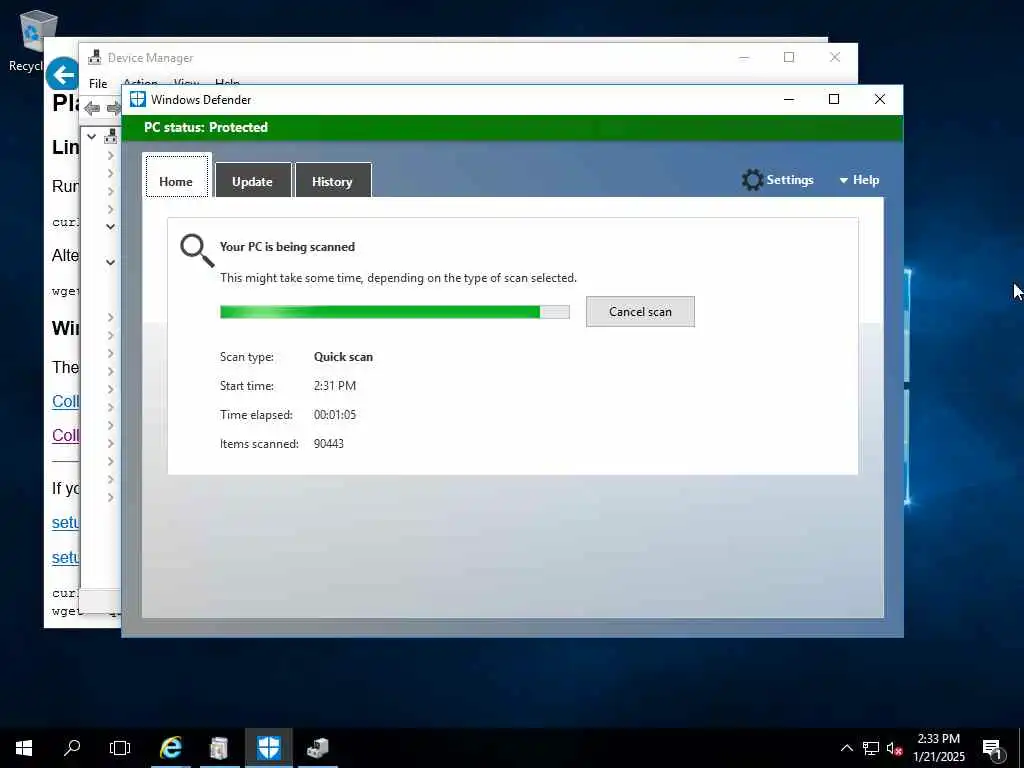The width and height of the screenshot is (1024, 768).
Task: Minimize the Windows Defender window
Action: tap(789, 99)
